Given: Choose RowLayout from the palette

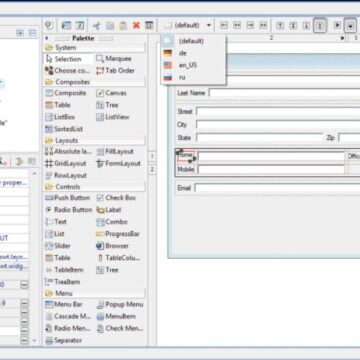Looking at the screenshot, I should coord(65,176).
